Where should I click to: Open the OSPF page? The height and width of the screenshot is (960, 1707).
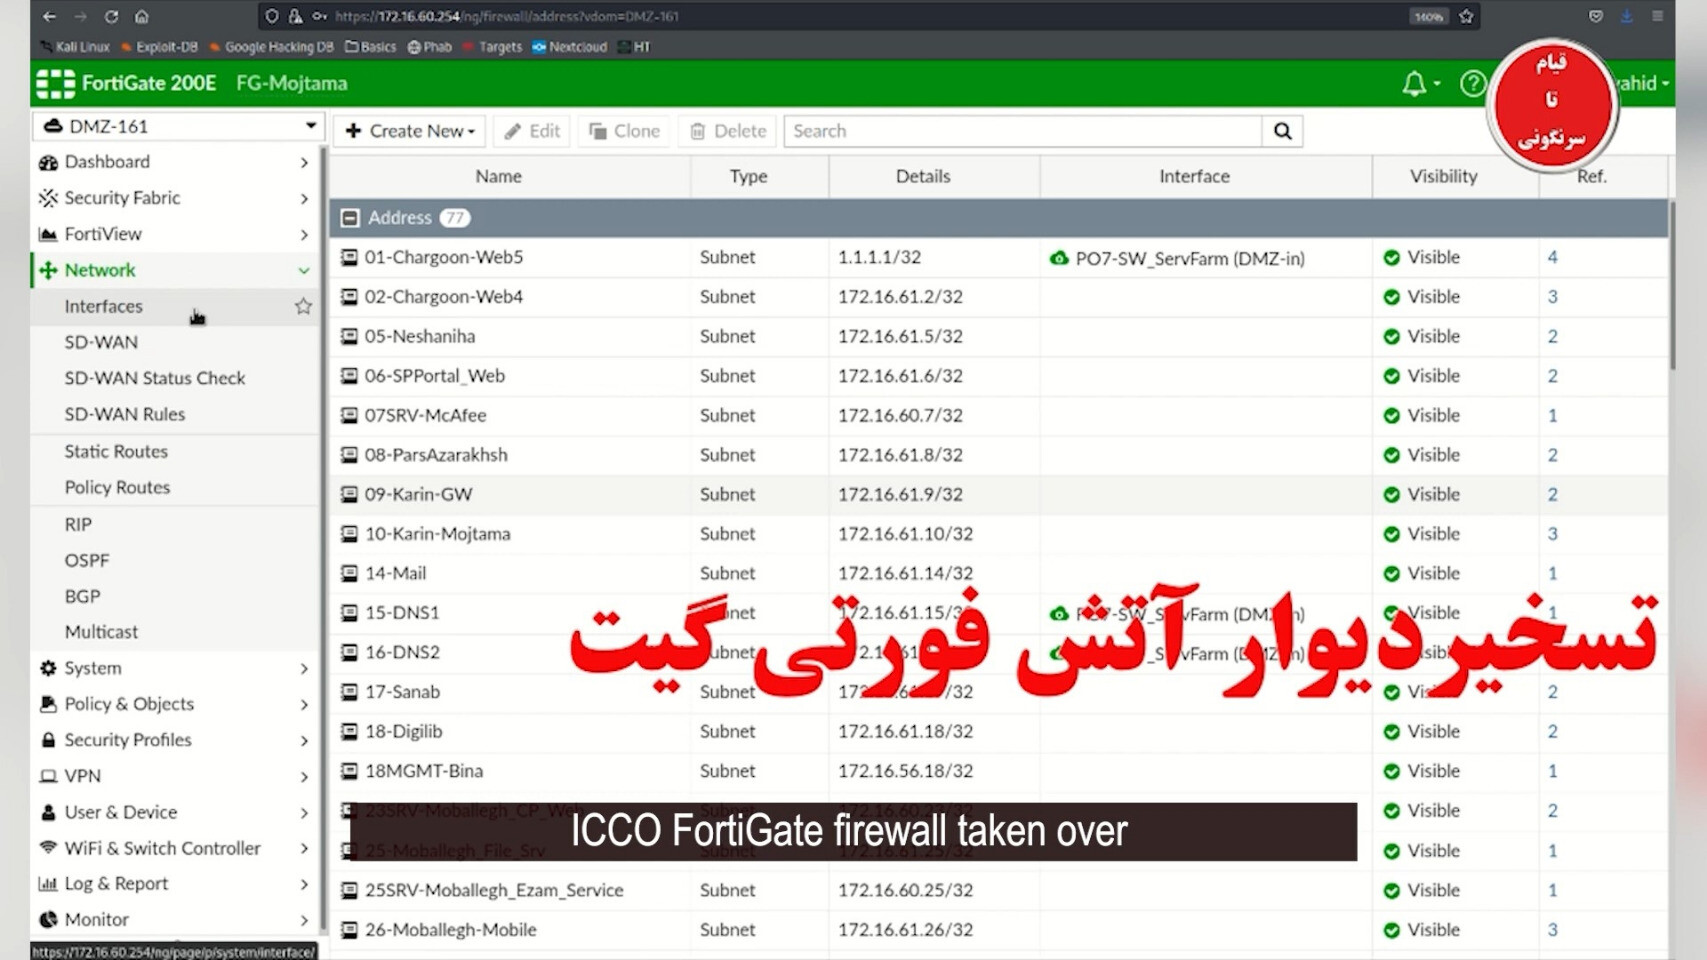pos(87,560)
